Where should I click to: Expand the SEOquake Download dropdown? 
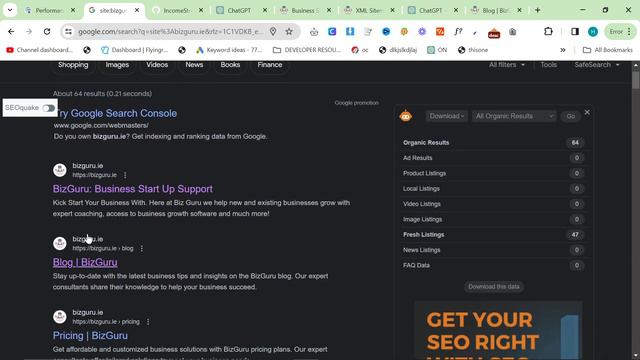447,116
